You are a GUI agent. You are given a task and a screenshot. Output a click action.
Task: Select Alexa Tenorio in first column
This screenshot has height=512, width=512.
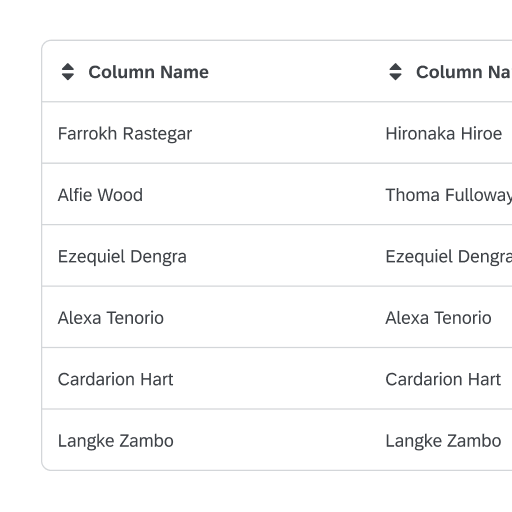(111, 318)
